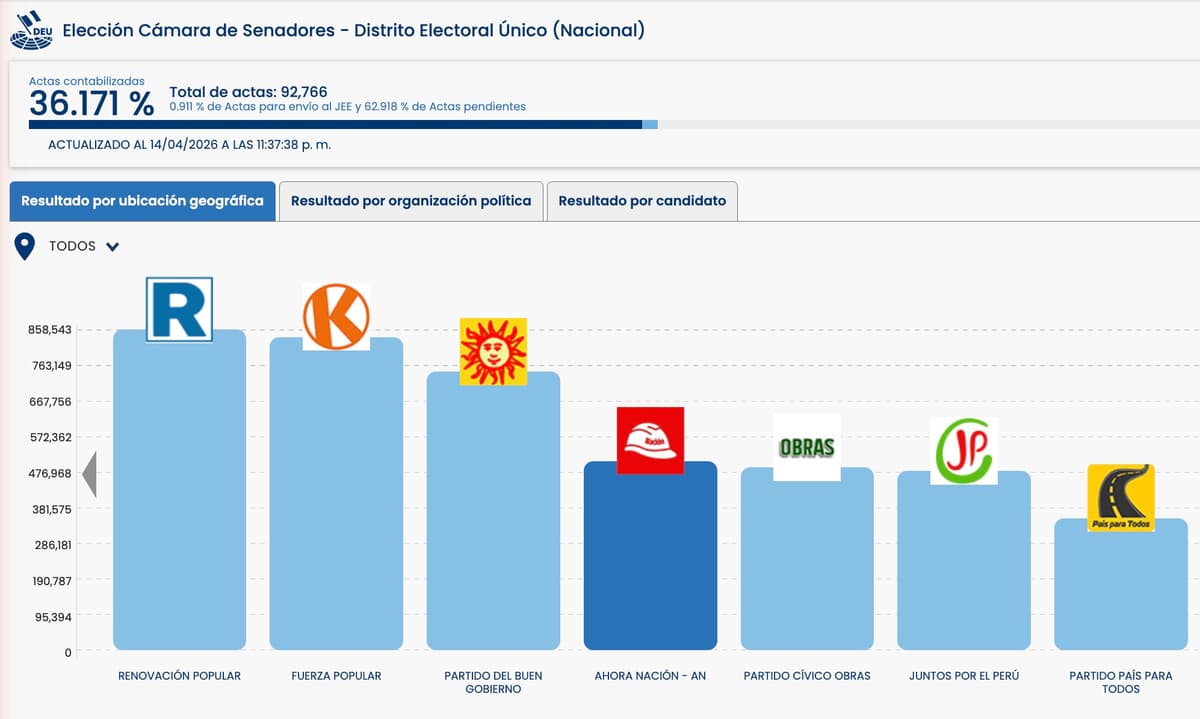Click the Partido del Buen Gobierno sun logo

pos(493,351)
